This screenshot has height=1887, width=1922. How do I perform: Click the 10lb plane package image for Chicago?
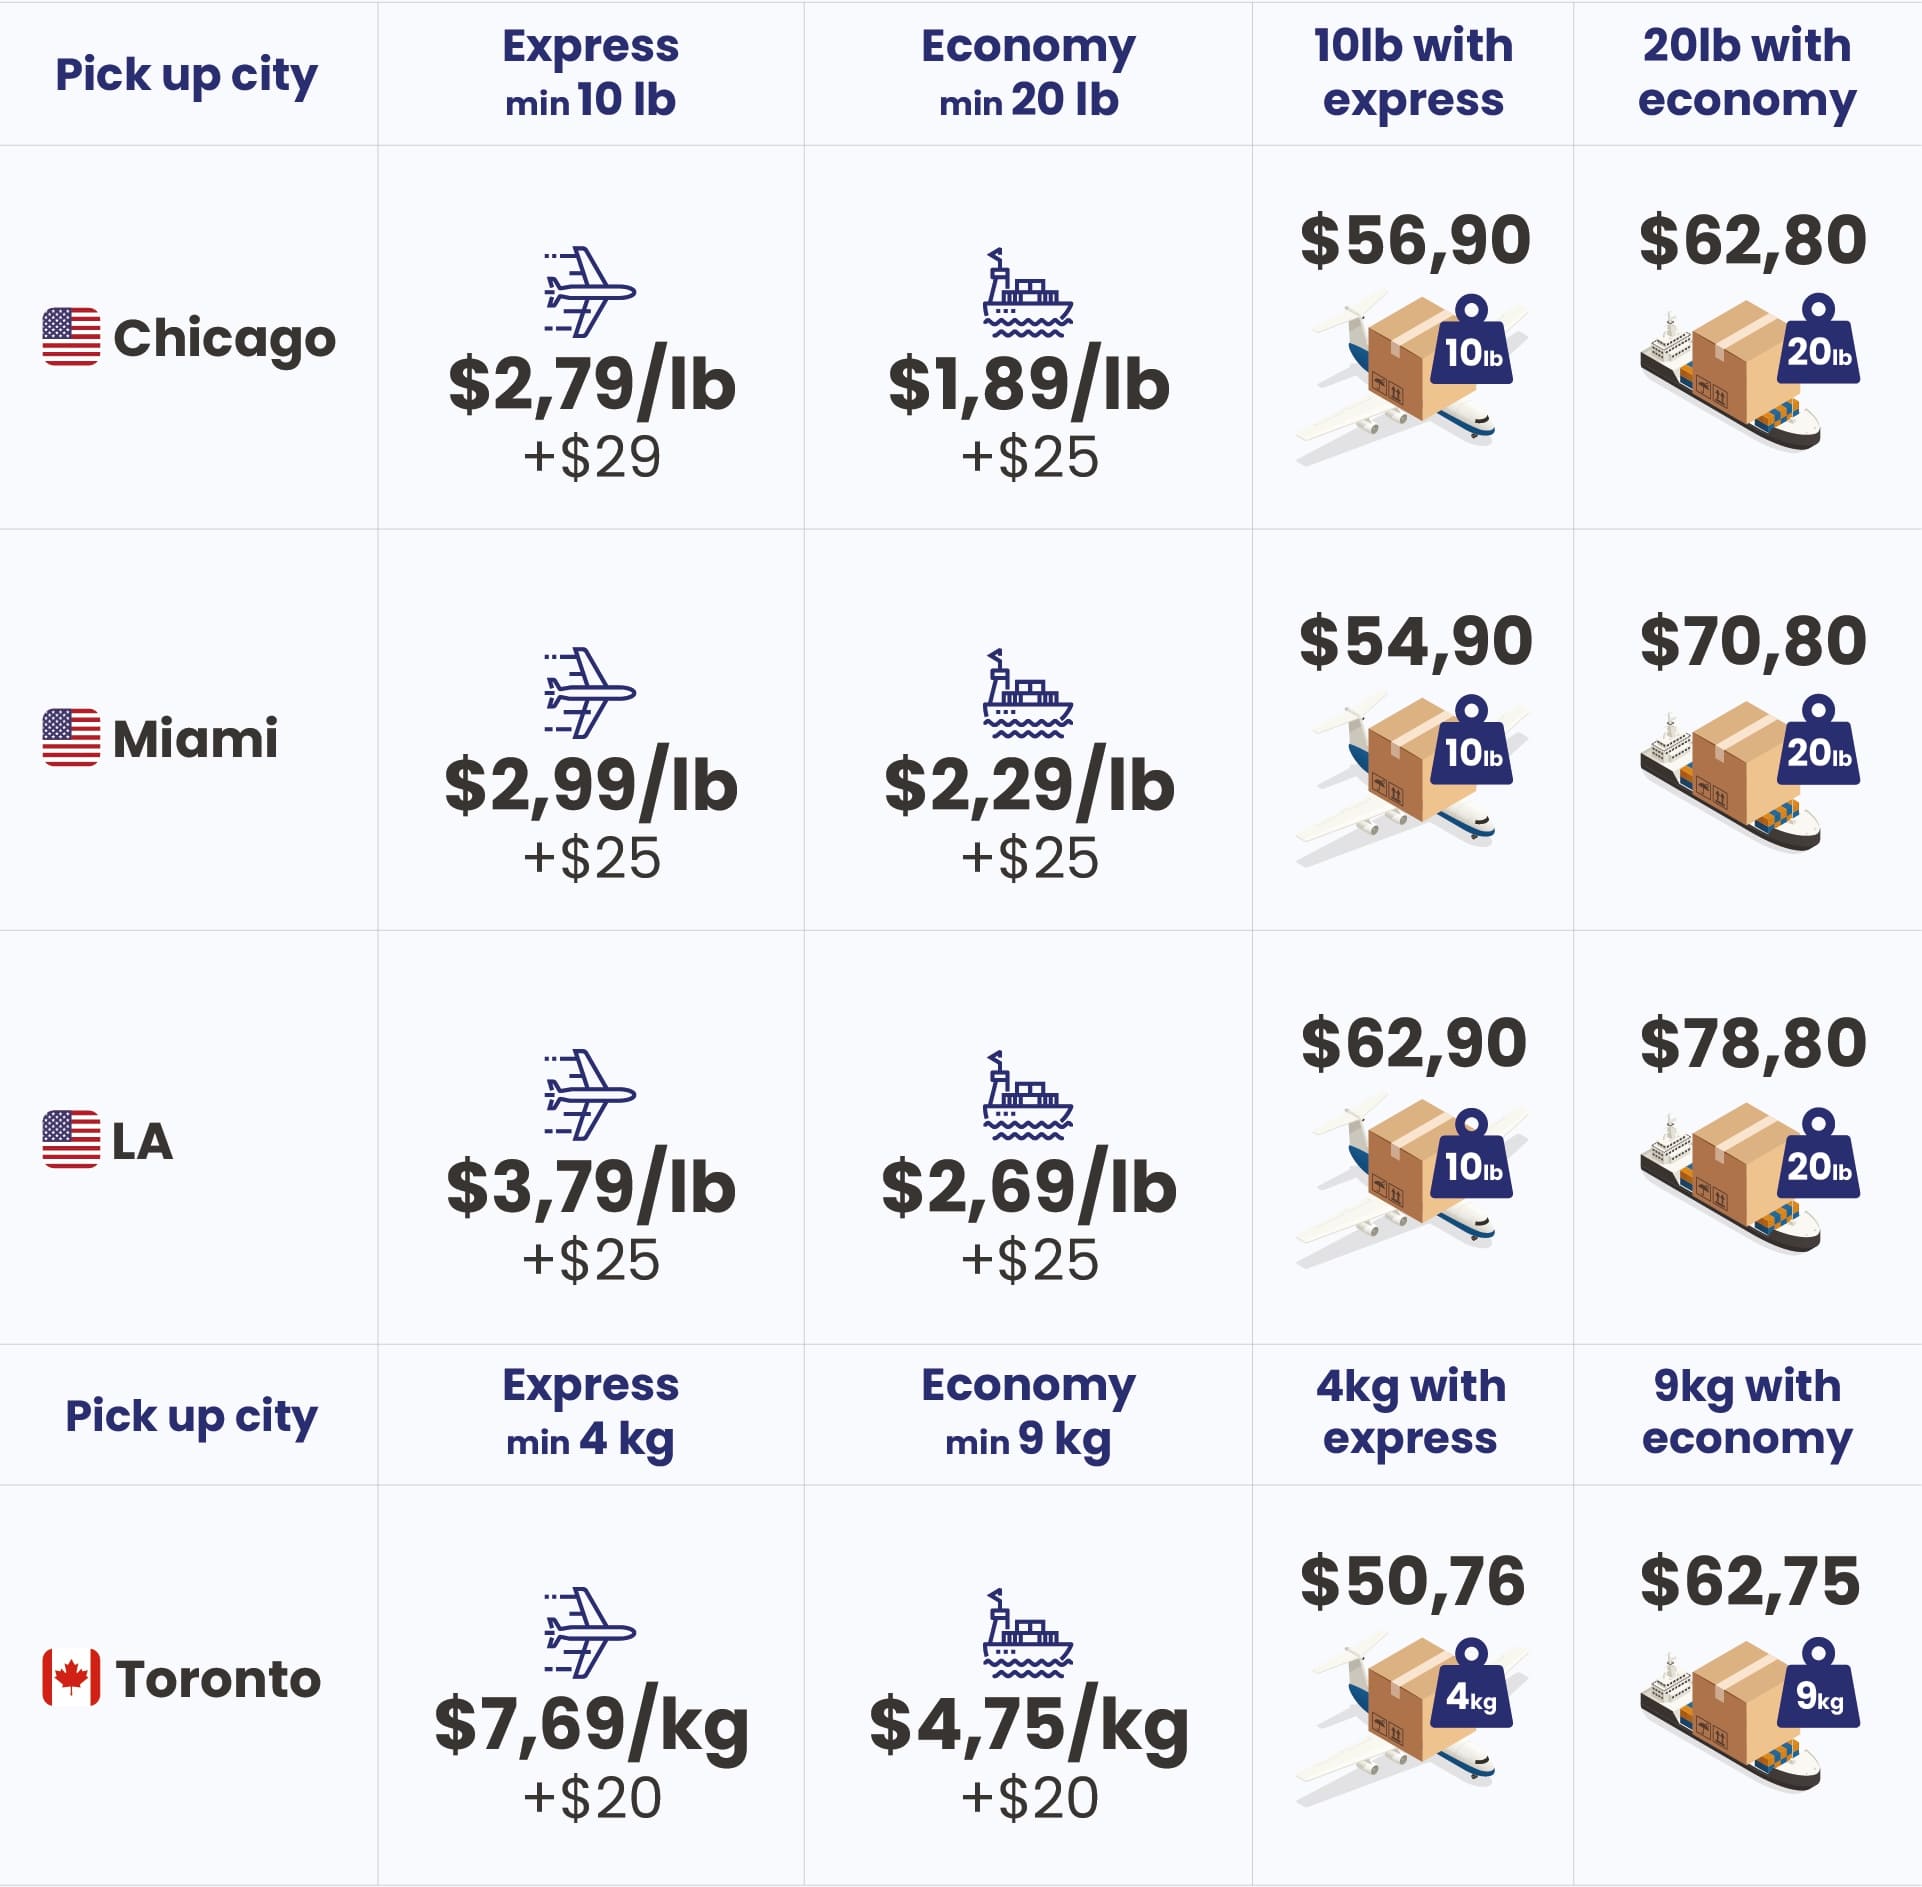pyautogui.click(x=1412, y=378)
